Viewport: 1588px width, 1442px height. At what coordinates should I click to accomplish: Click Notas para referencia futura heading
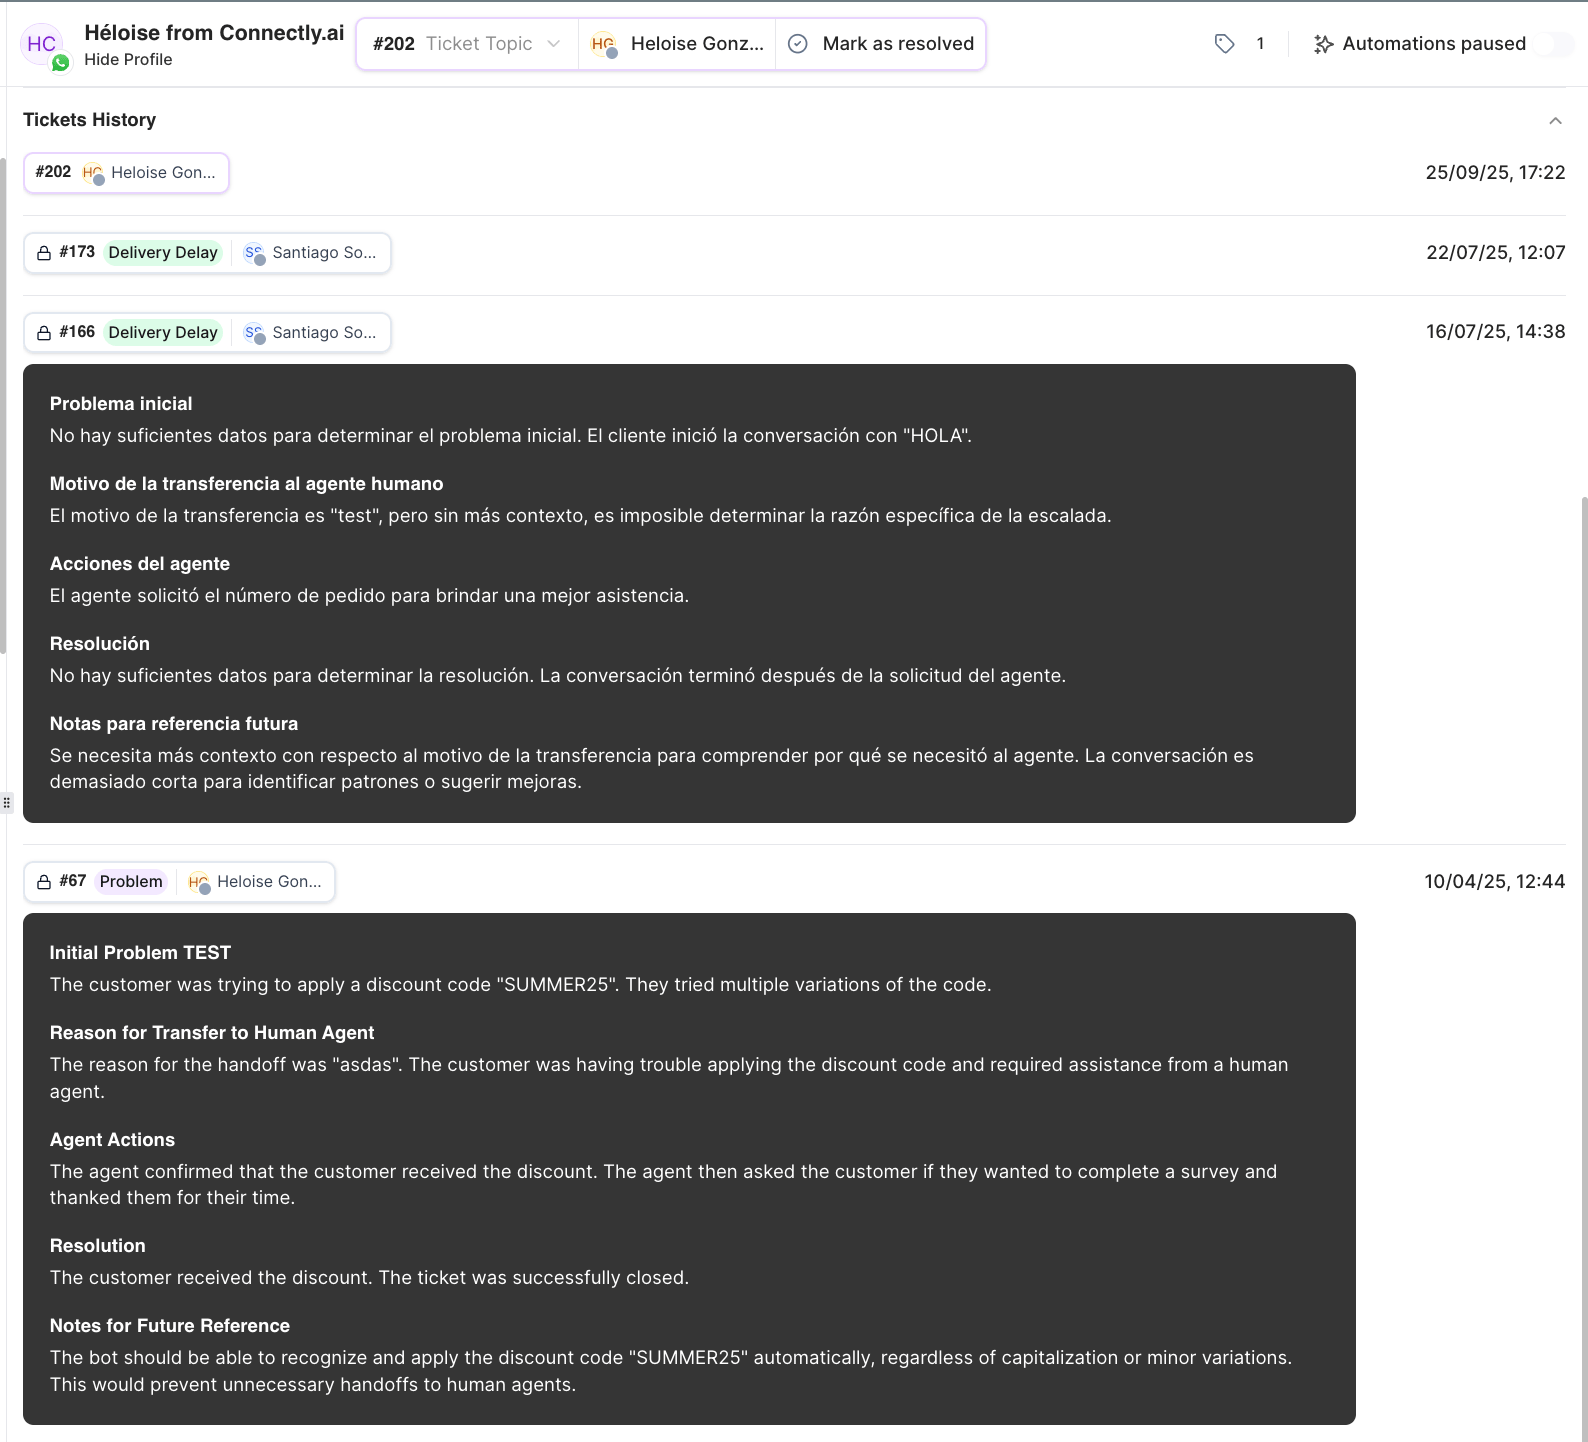(x=174, y=724)
